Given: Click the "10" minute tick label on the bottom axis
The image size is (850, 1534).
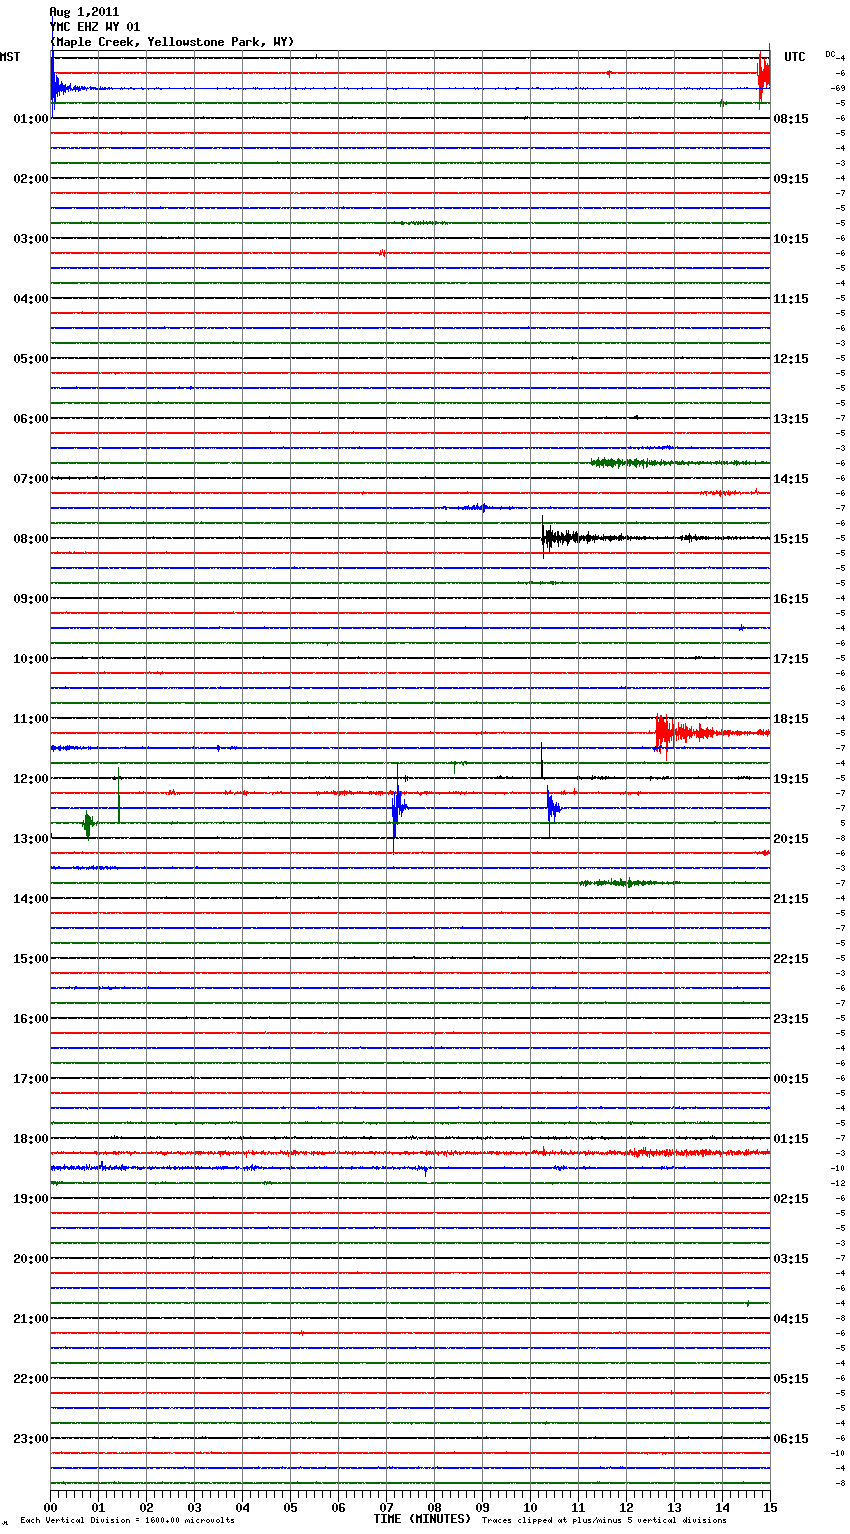Looking at the screenshot, I should (x=530, y=1507).
